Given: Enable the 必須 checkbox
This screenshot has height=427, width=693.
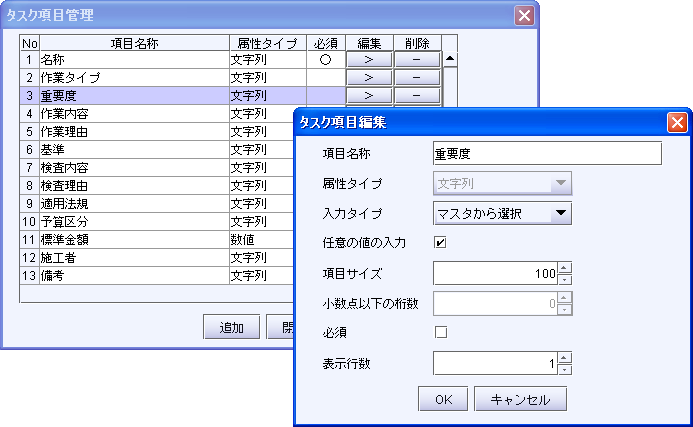Looking at the screenshot, I should [x=440, y=332].
